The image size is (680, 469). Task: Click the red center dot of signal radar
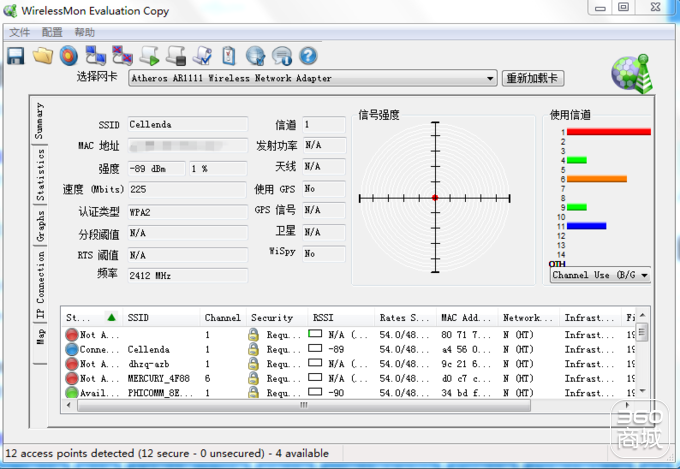[x=435, y=198]
